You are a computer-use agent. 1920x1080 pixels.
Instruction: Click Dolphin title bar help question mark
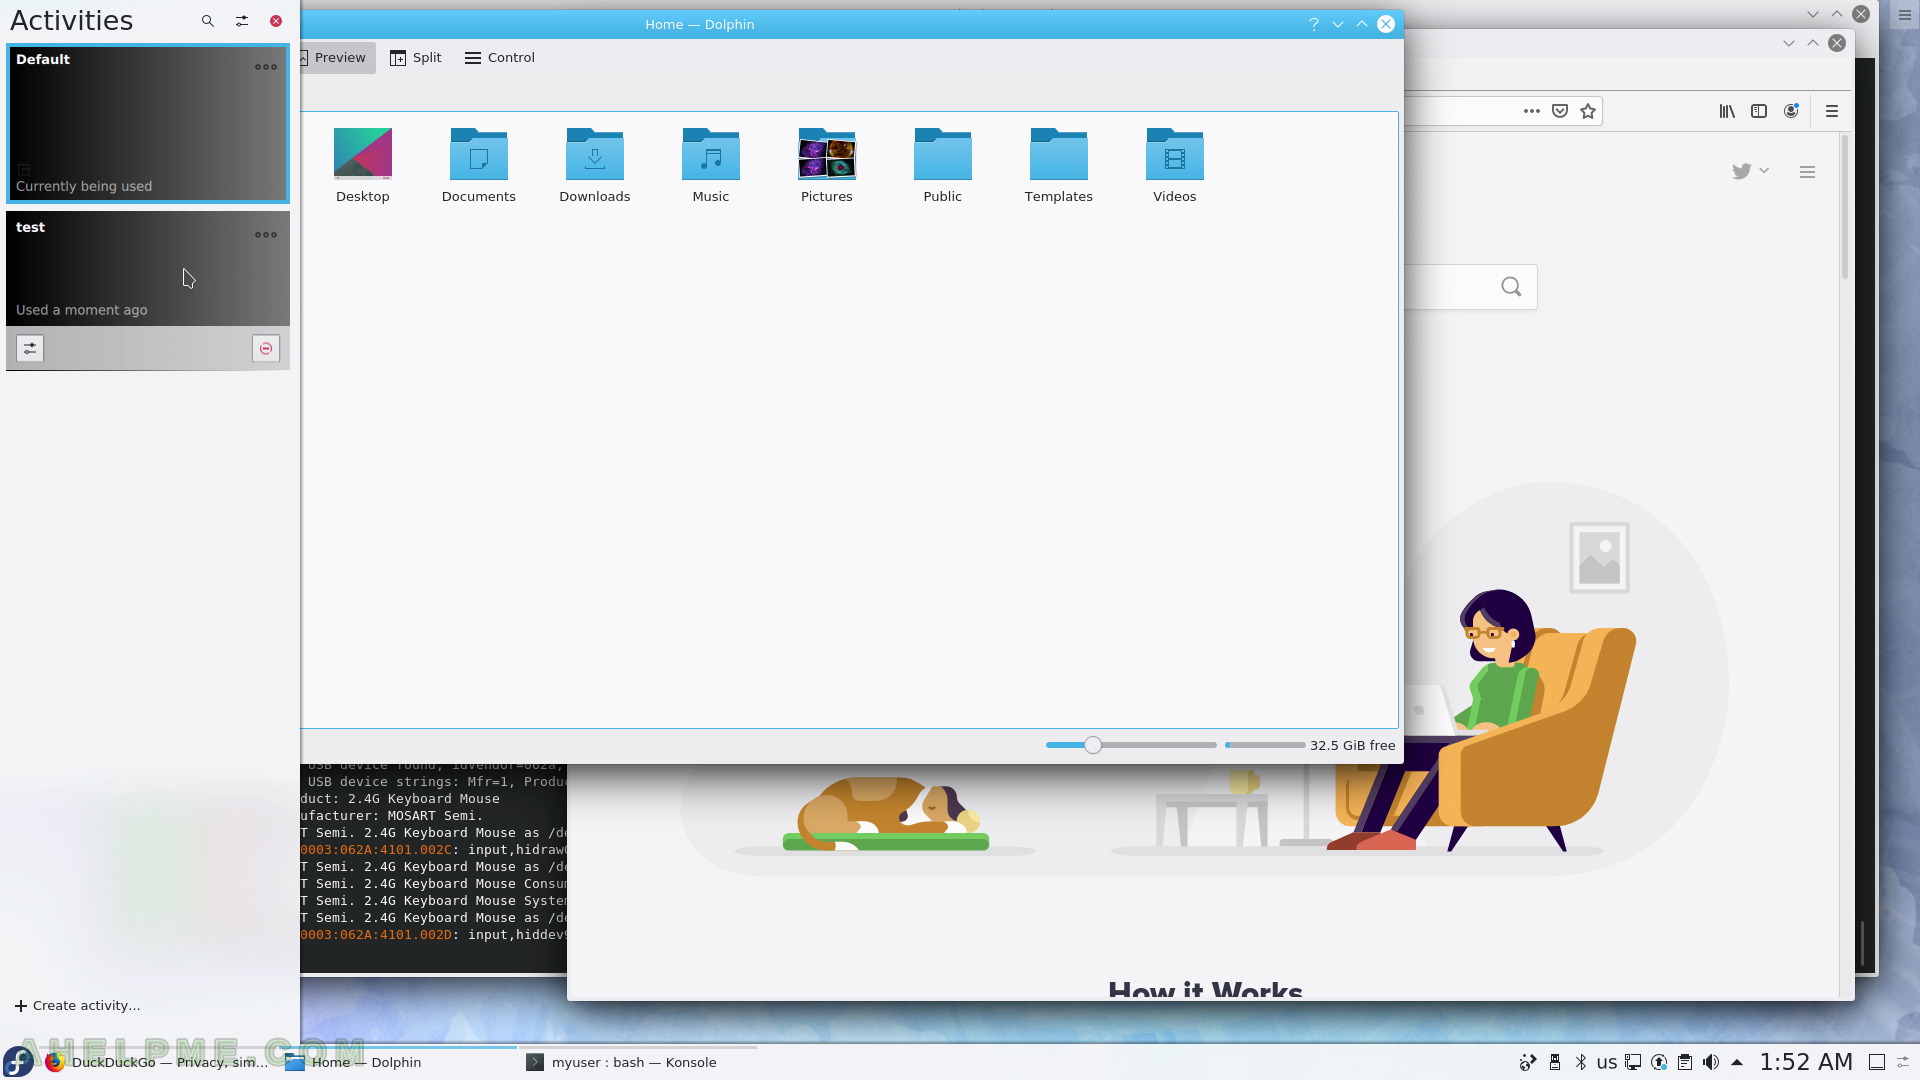pos(1314,24)
